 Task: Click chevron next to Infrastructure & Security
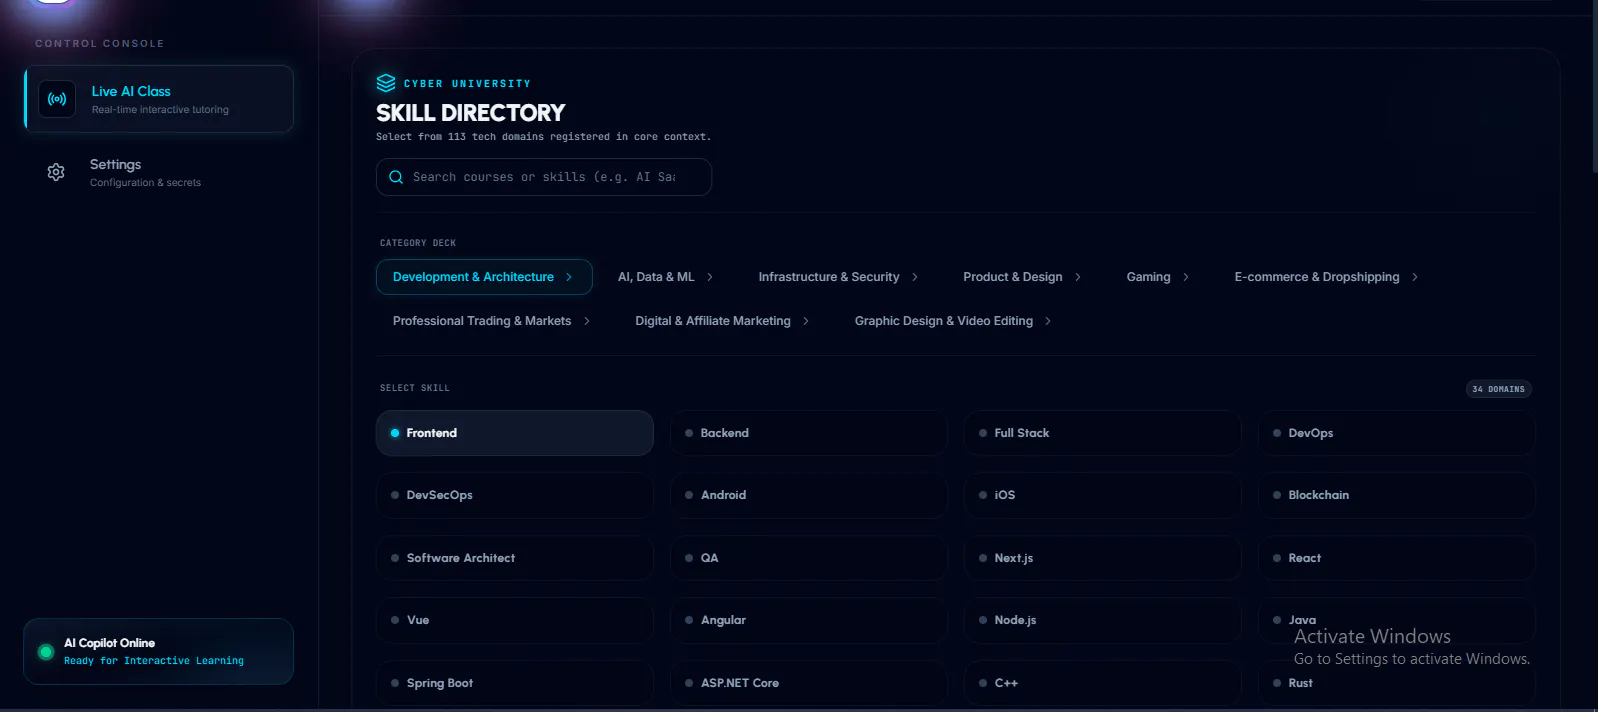tap(915, 277)
